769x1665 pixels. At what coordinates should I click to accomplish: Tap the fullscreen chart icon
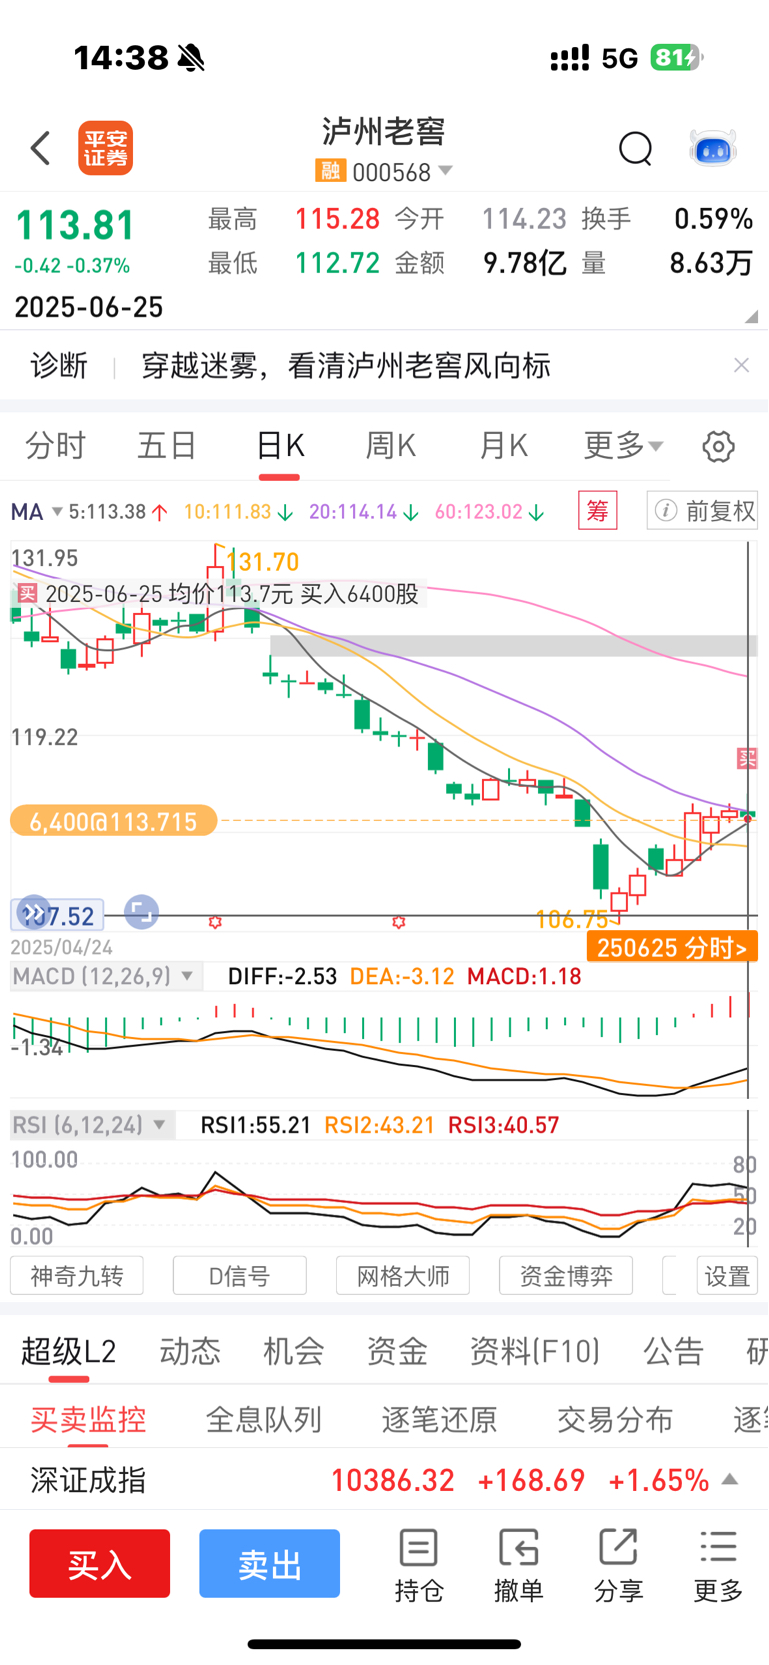(141, 911)
